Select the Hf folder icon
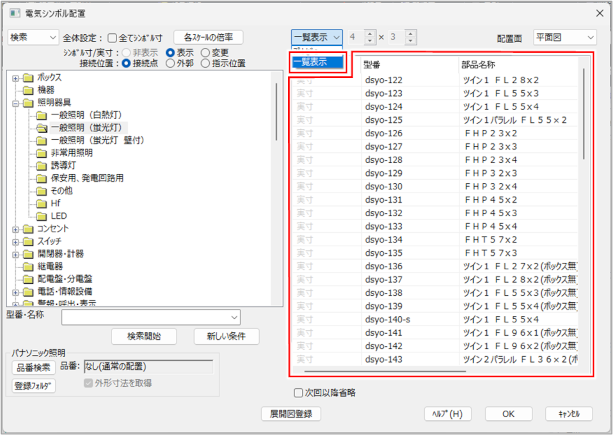This screenshot has width=613, height=435. coord(42,203)
